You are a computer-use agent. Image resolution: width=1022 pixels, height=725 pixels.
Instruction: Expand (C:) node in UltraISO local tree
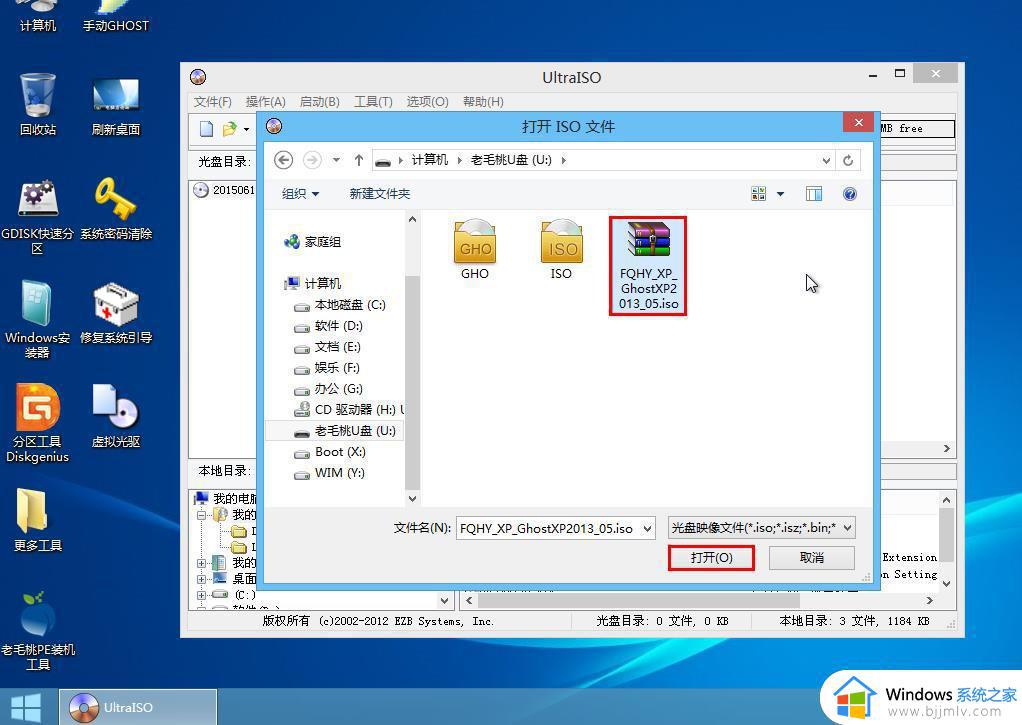click(201, 595)
